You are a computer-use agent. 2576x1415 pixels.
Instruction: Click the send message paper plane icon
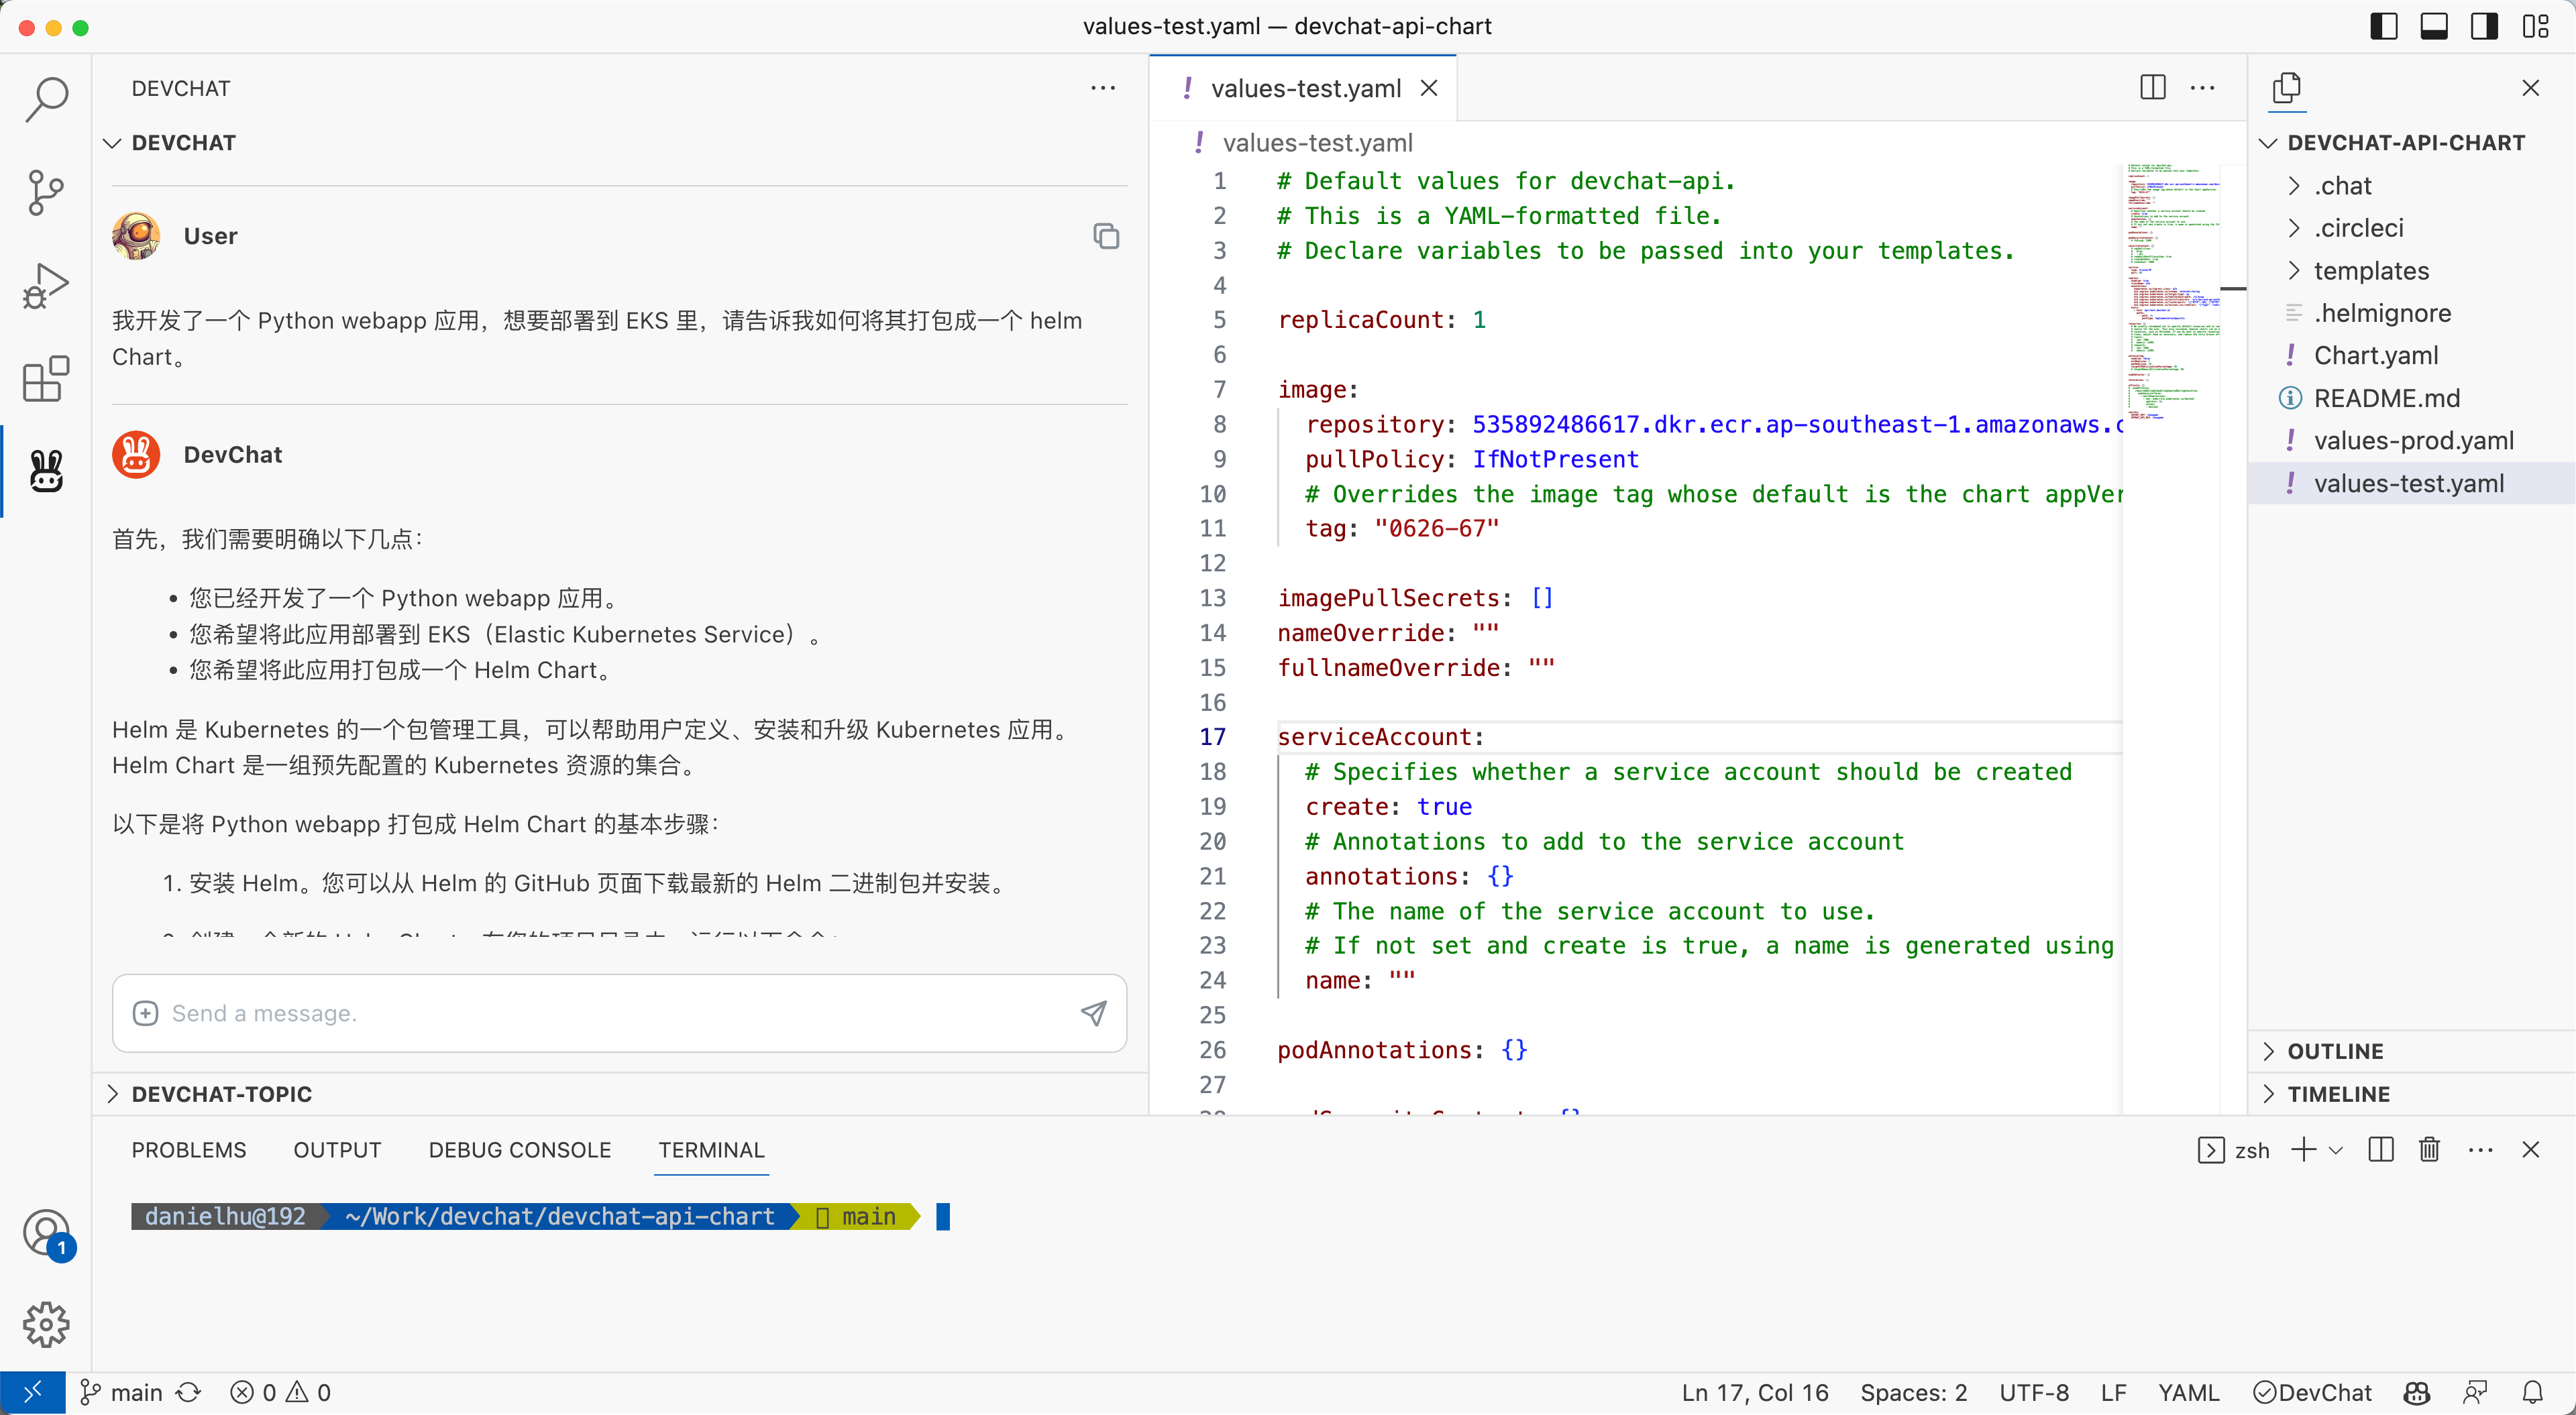[x=1093, y=1013]
